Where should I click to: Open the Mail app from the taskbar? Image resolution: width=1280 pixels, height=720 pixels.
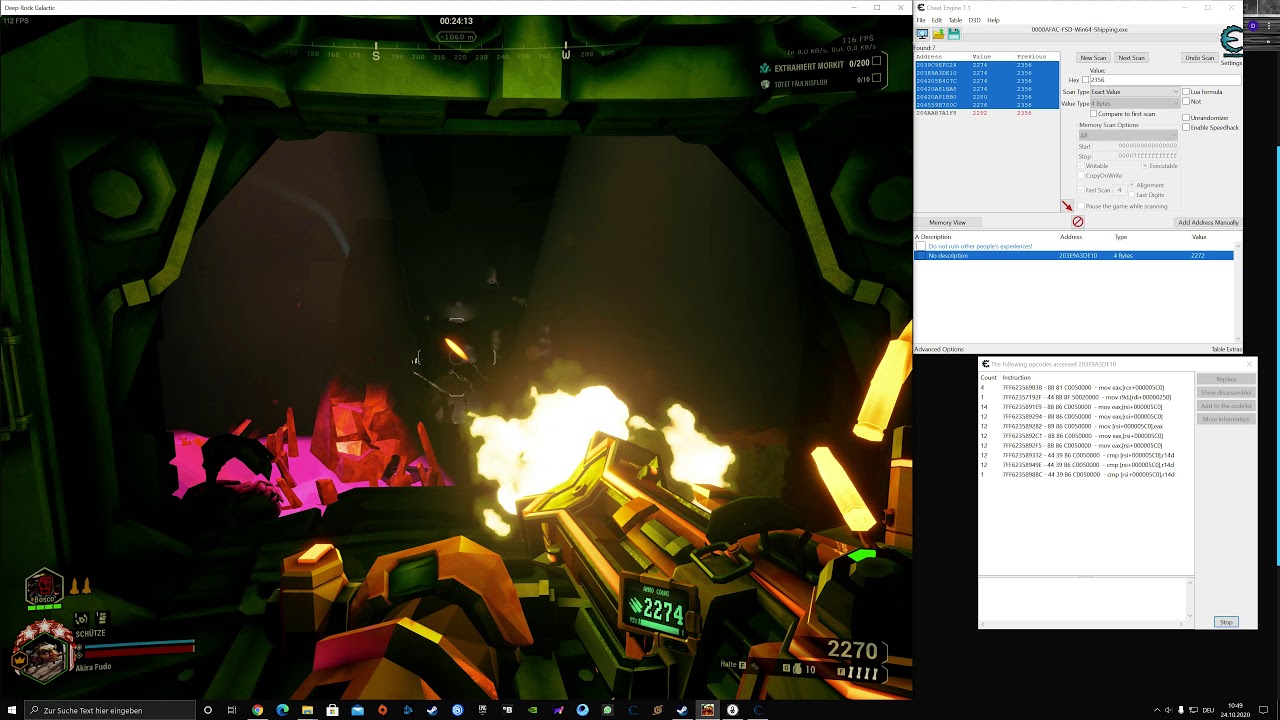point(357,710)
